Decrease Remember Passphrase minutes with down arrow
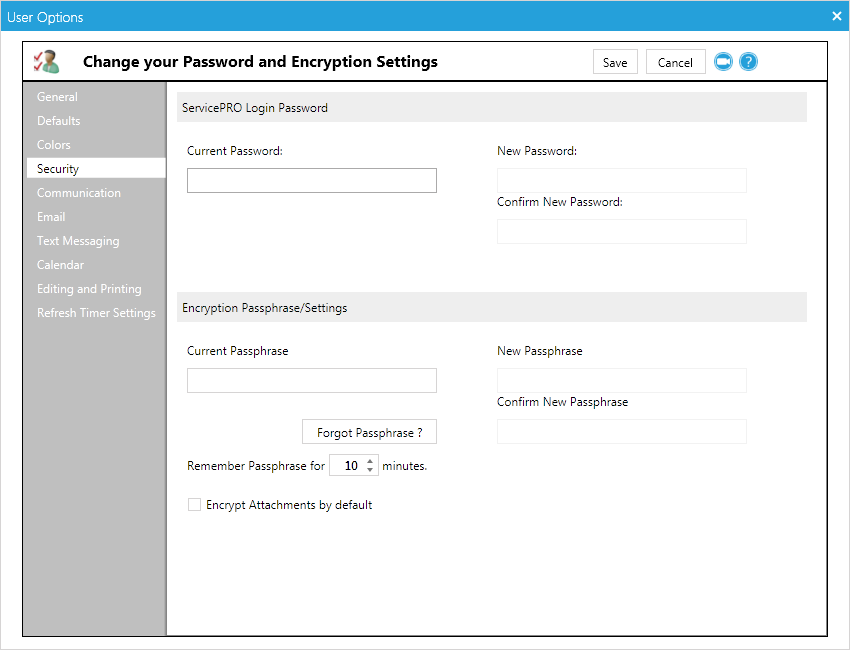 (x=370, y=471)
